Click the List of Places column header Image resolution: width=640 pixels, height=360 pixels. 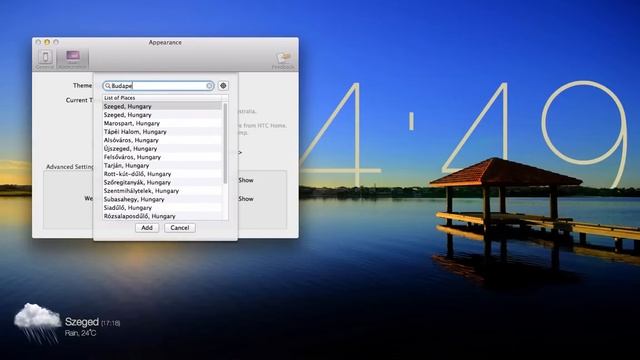pyautogui.click(x=162, y=98)
